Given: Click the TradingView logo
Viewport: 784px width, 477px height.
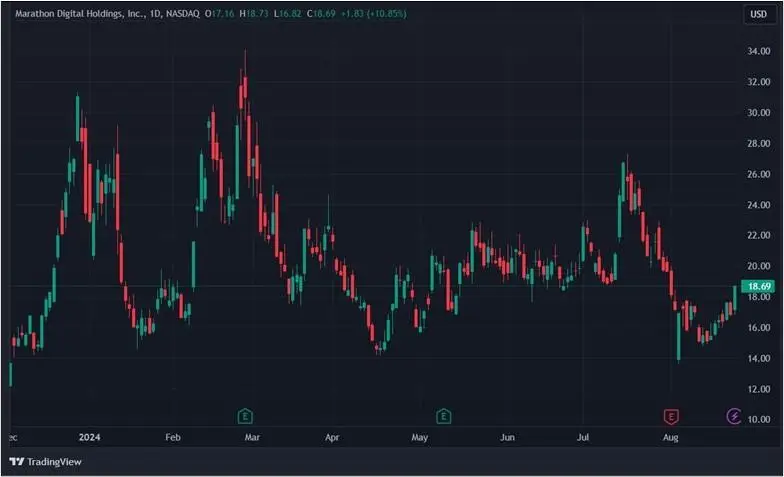Looking at the screenshot, I should (x=45, y=461).
